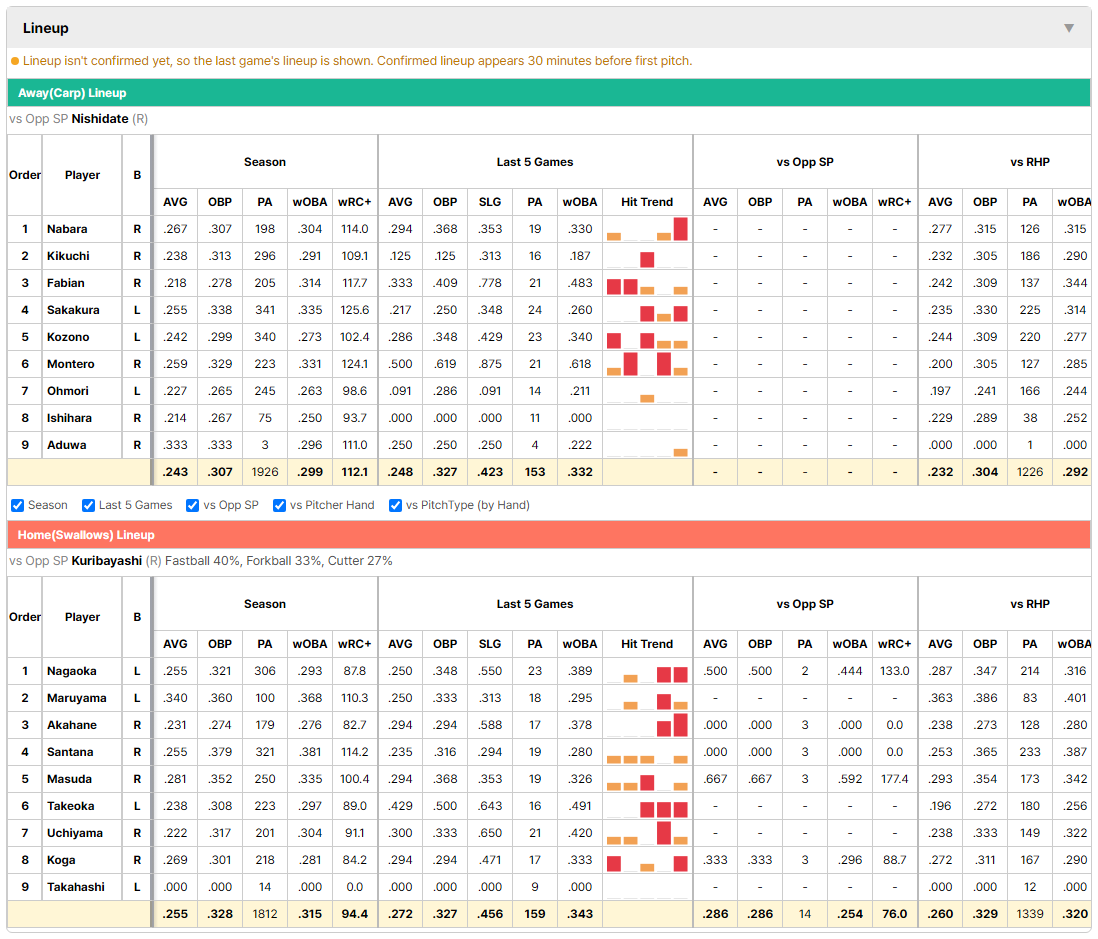Toggle the vs Opp SP checkbox
Screen dimensions: 1098x939
[193, 505]
